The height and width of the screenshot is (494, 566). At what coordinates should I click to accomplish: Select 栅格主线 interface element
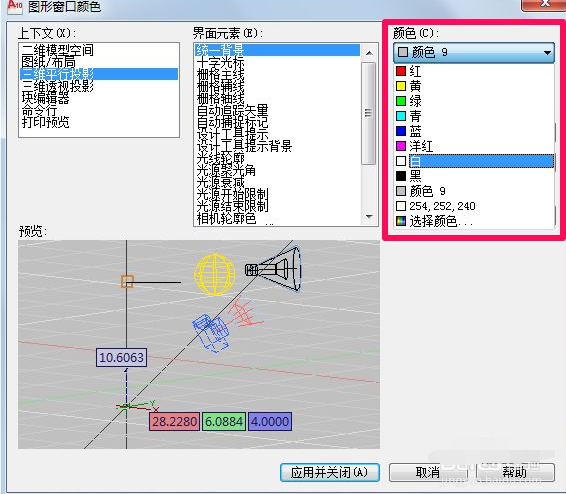coord(220,74)
